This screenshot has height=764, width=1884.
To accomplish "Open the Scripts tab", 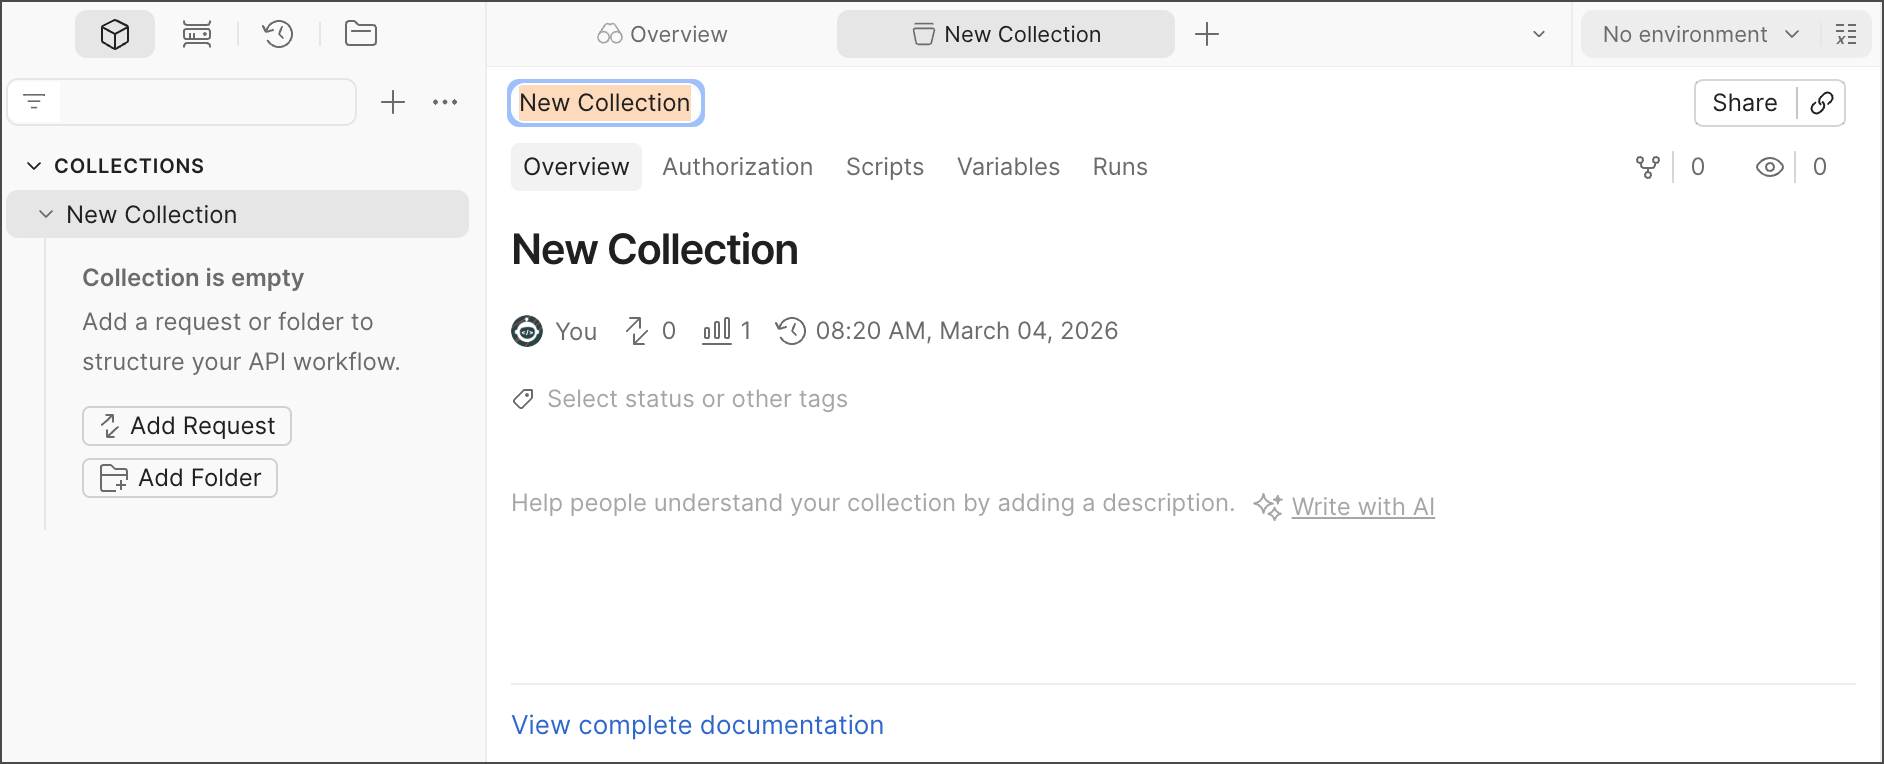I will pyautogui.click(x=885, y=167).
